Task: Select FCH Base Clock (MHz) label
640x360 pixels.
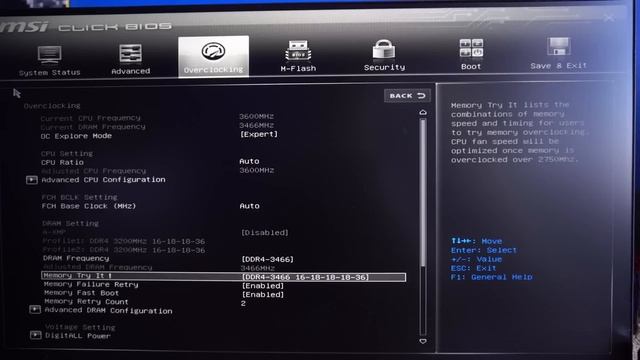Action: [x=89, y=206]
